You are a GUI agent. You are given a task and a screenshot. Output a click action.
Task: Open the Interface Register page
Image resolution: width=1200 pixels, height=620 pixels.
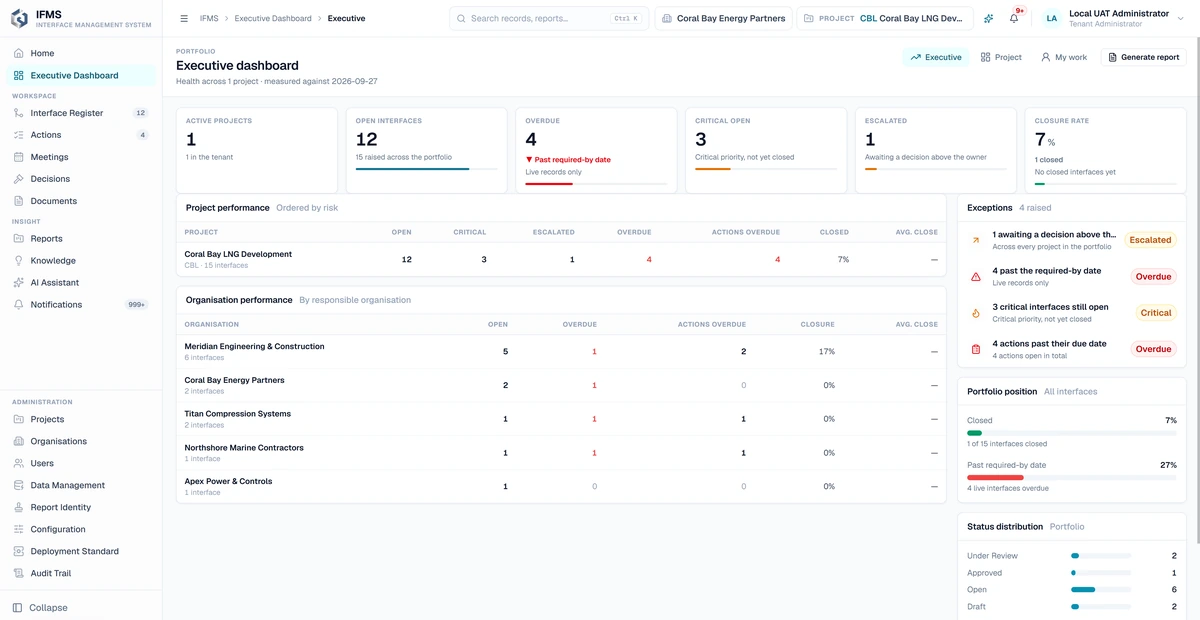pos(81,113)
